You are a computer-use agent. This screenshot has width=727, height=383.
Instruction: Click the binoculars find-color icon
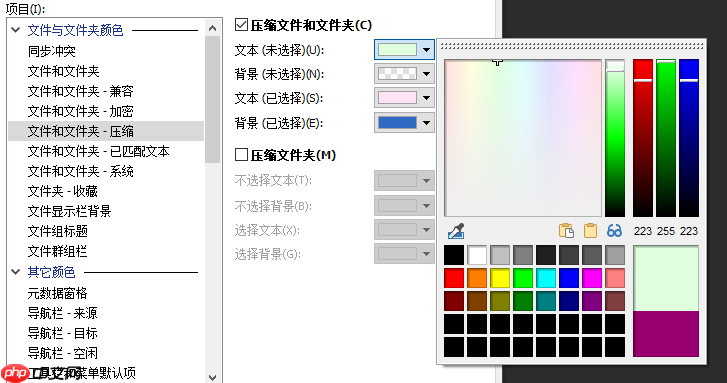tap(614, 230)
